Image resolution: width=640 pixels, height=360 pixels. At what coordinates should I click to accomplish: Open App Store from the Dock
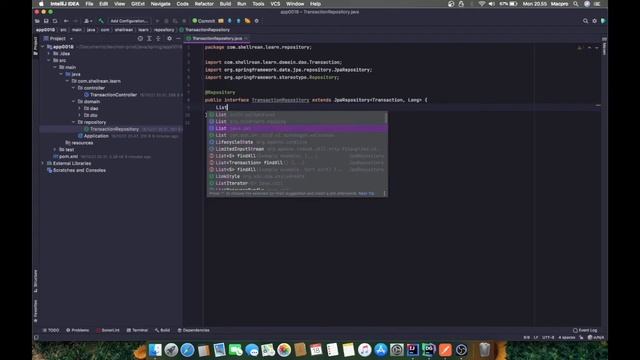coord(380,350)
